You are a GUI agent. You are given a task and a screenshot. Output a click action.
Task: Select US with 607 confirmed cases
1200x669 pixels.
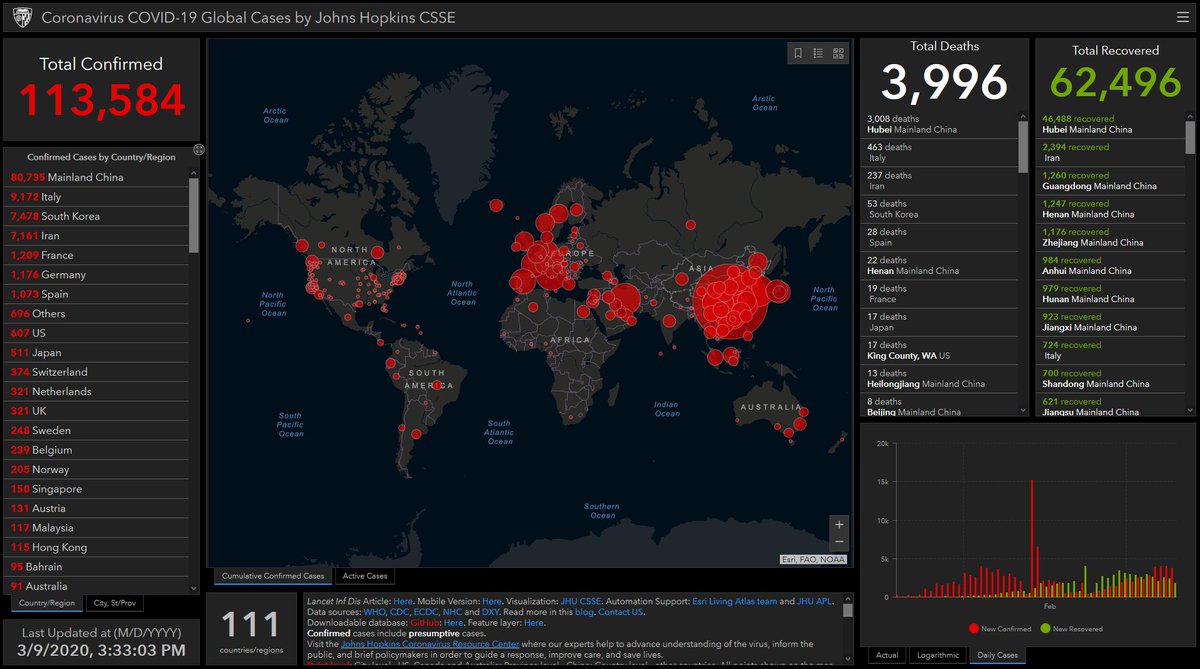(97, 333)
